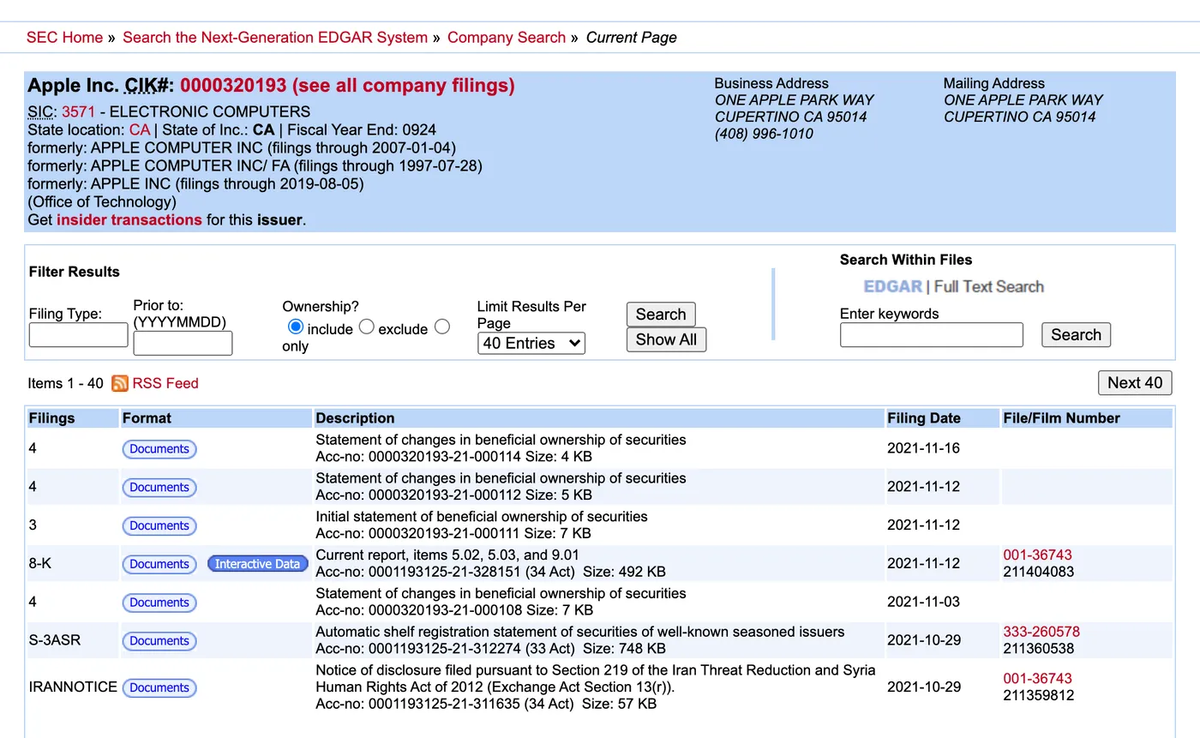This screenshot has height=738, width=1200.
Task: Click the Prior to date input field
Action: point(182,343)
